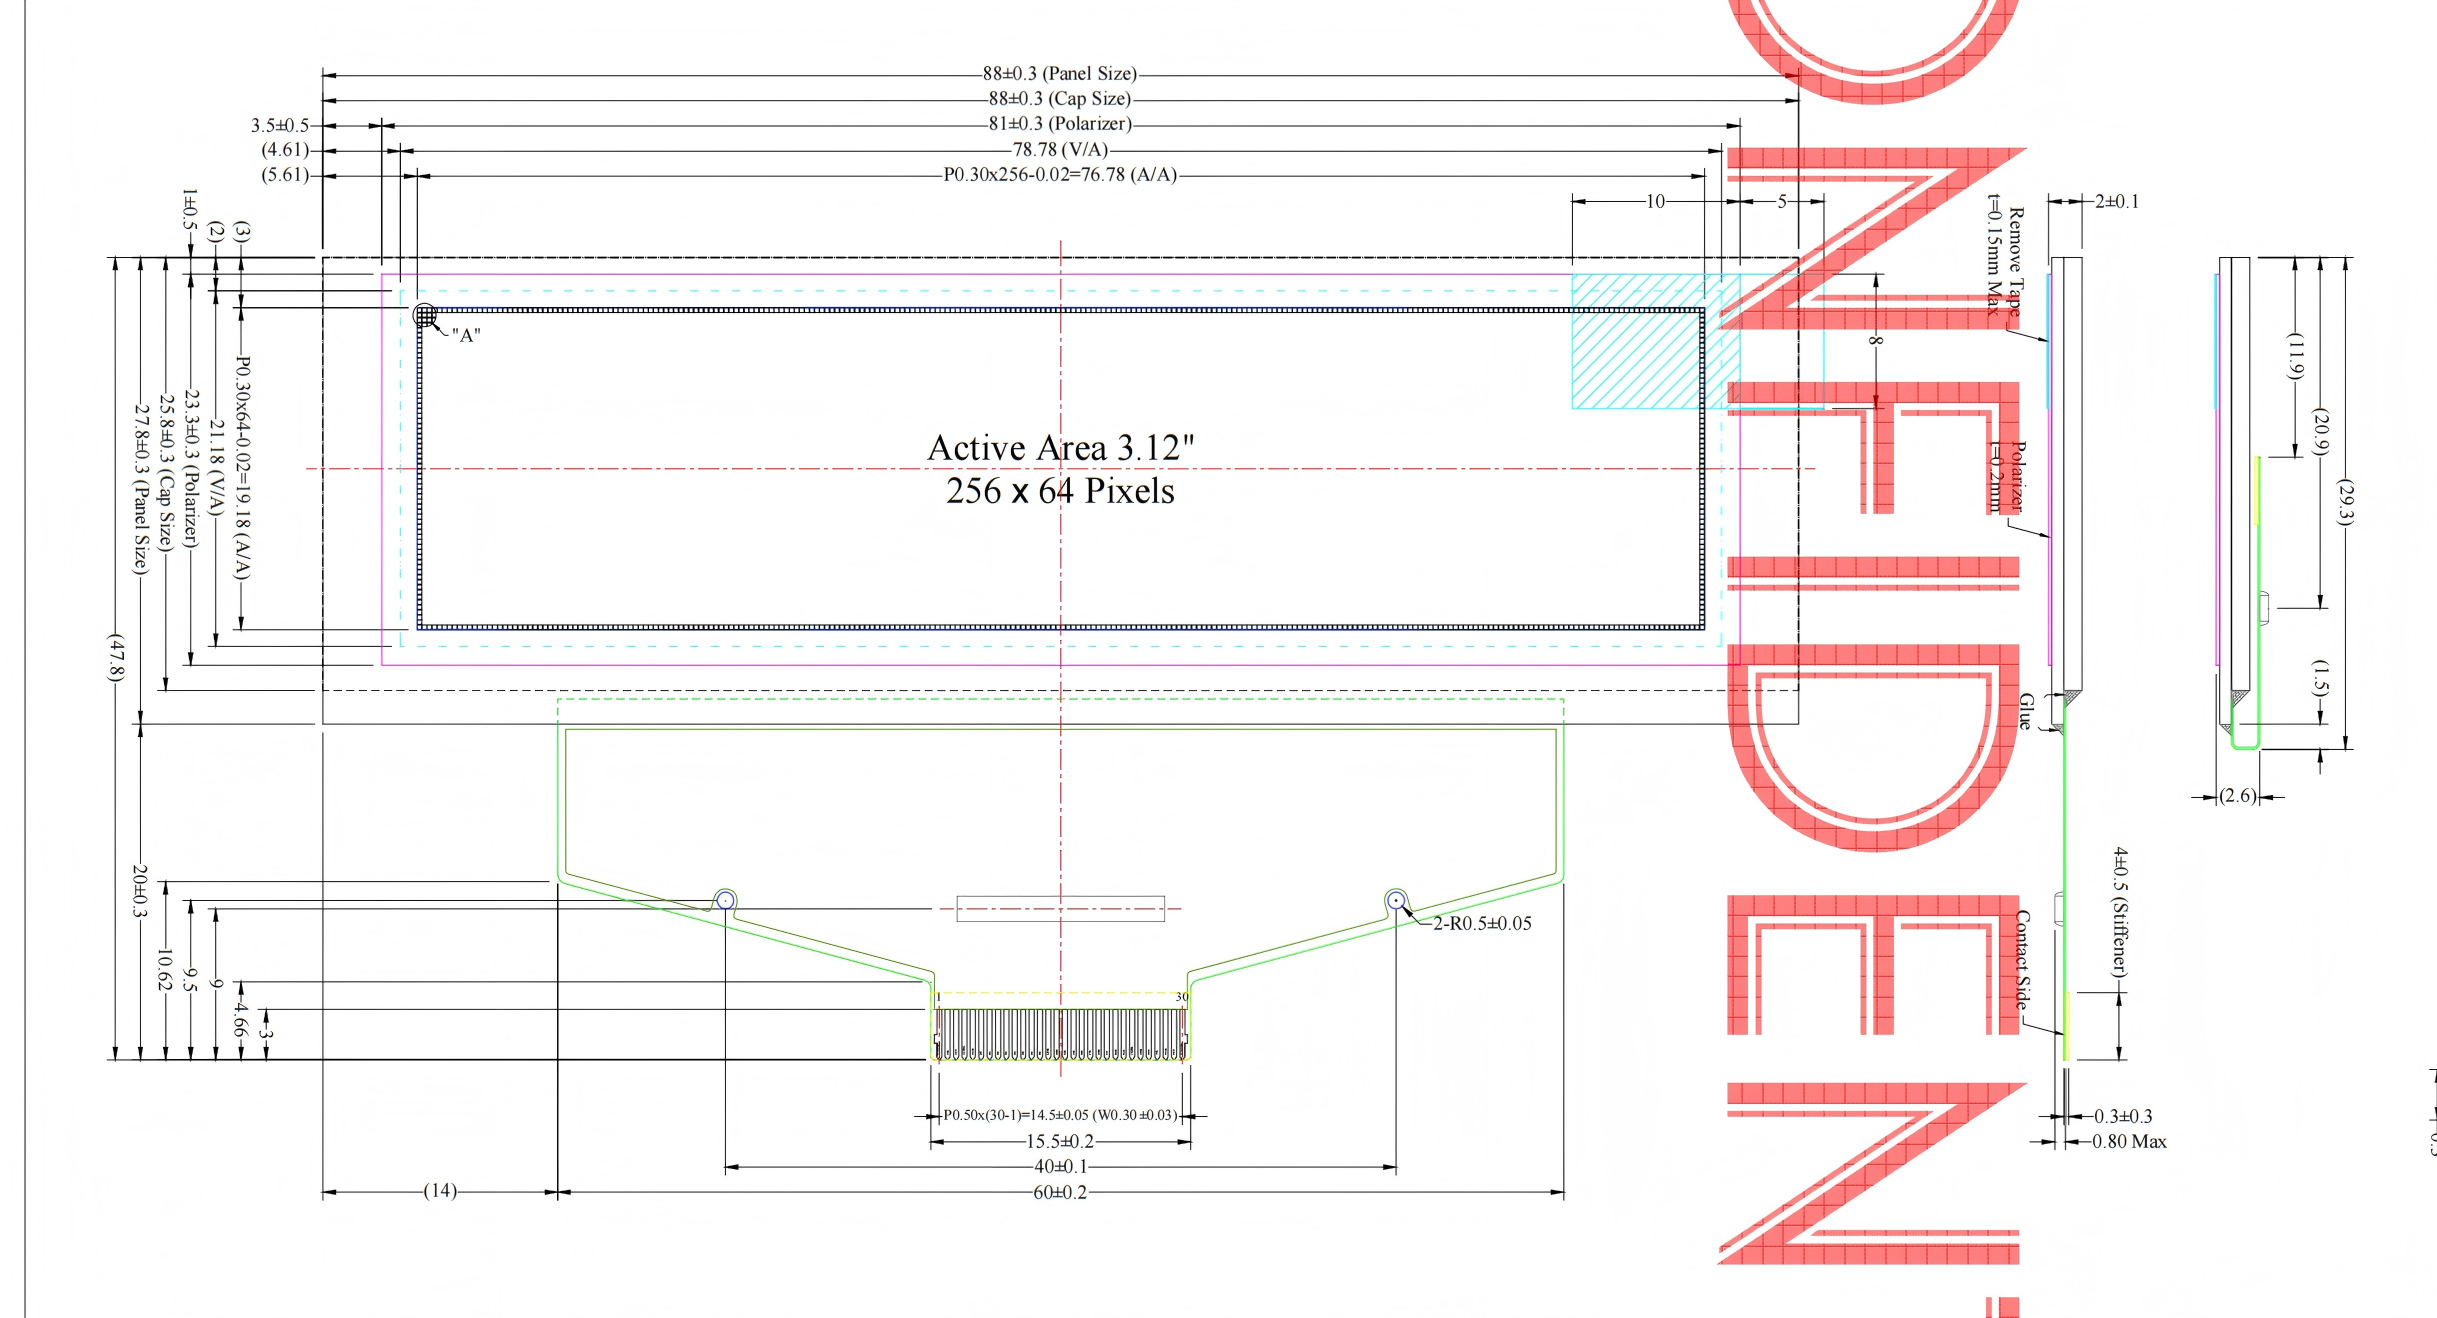The width and height of the screenshot is (2437, 1318).
Task: Select the '2±0.1' thickness dimension
Action: (x=2117, y=201)
